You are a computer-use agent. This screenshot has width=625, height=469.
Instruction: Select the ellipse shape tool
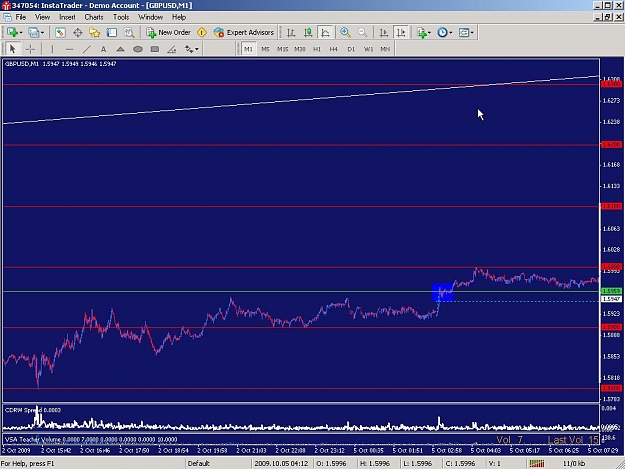point(138,49)
